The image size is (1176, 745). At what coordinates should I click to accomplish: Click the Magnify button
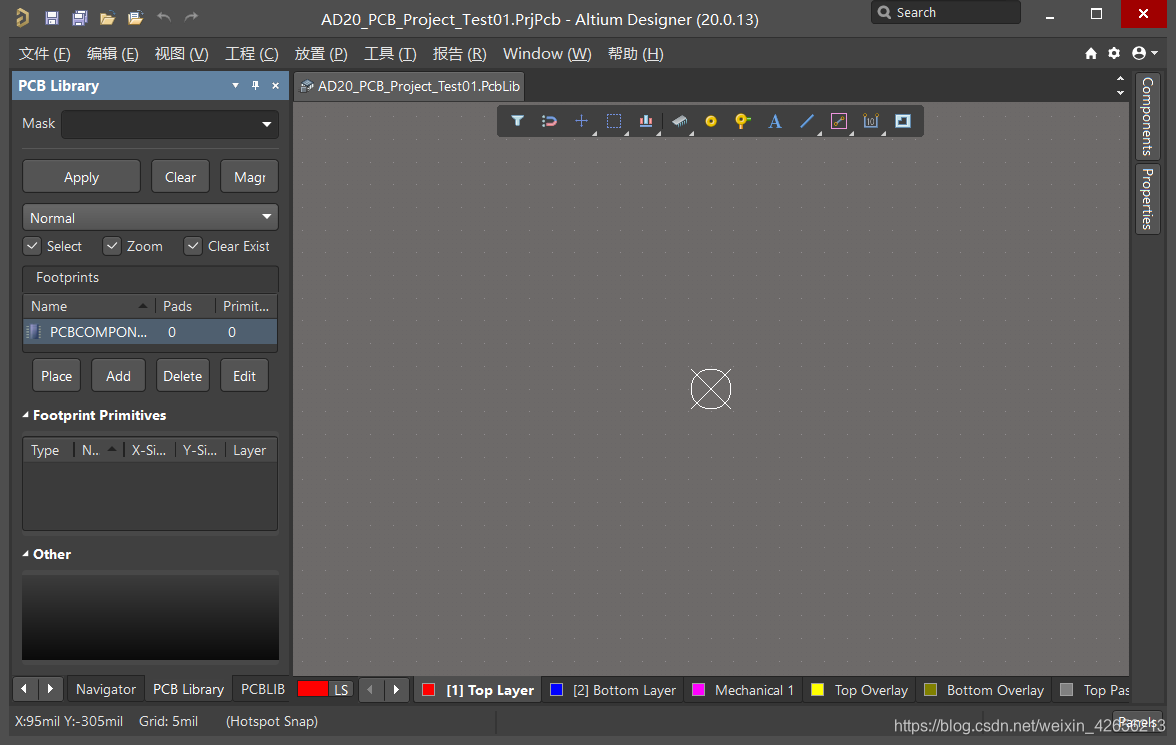250,177
